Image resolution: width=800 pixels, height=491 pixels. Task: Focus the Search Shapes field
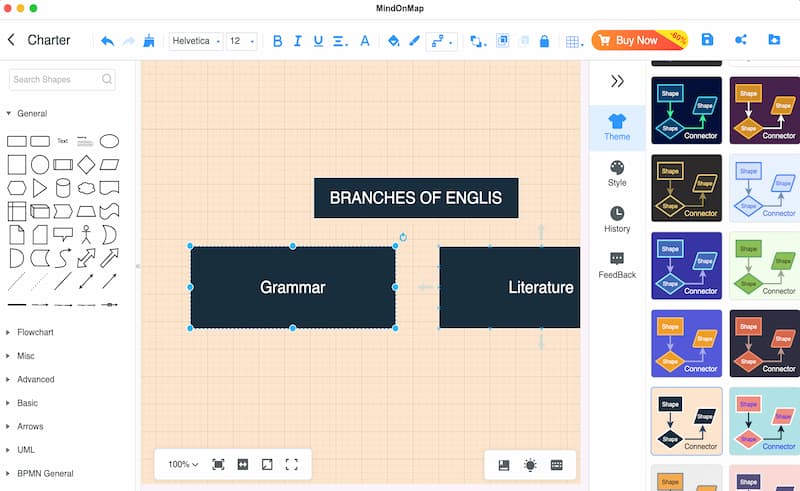[x=62, y=80]
